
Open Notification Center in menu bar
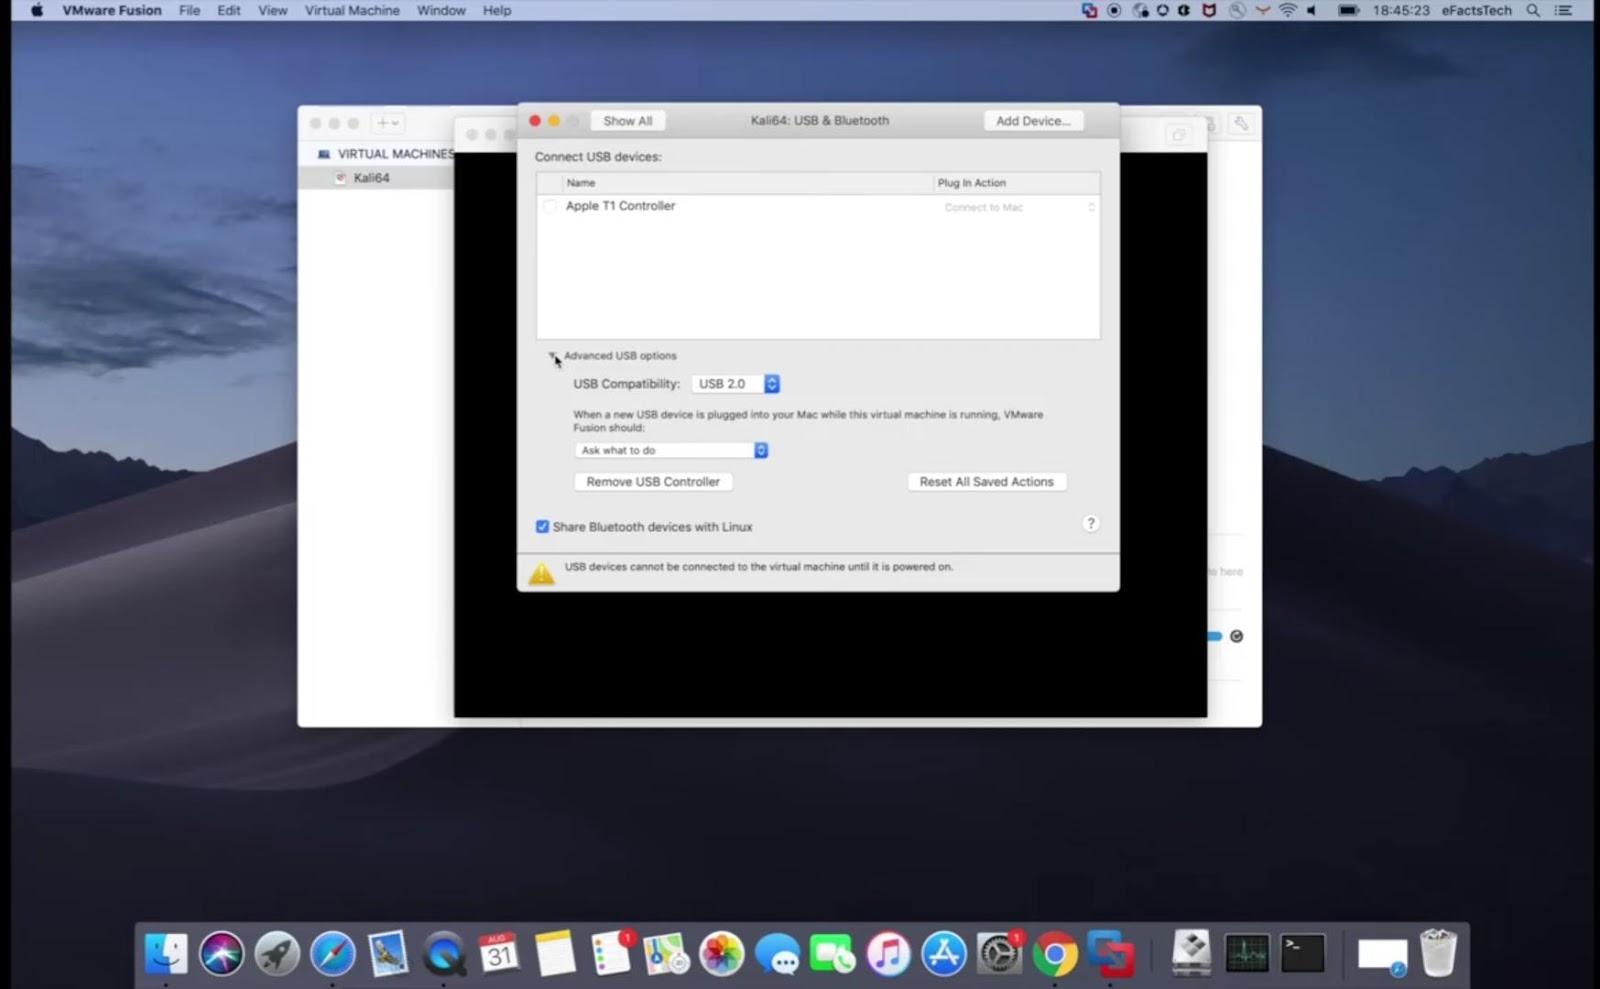[x=1563, y=11]
